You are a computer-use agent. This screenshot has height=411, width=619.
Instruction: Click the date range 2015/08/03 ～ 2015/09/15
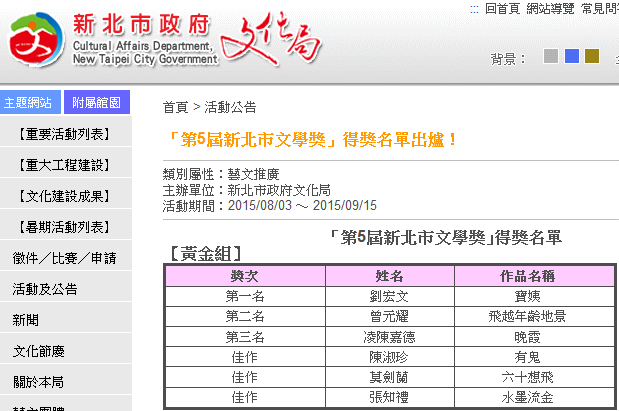pos(302,206)
